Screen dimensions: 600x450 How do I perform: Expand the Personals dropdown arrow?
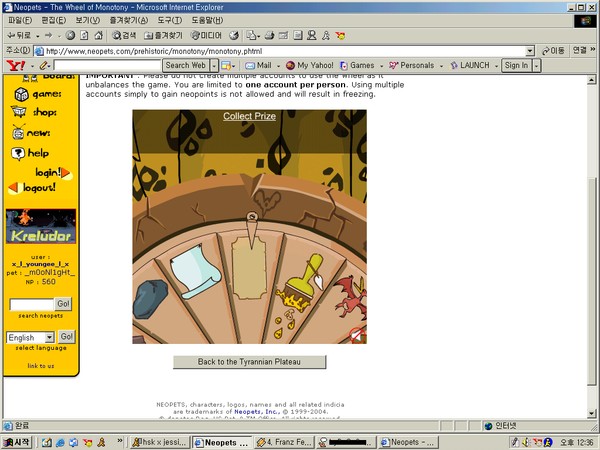pos(441,66)
